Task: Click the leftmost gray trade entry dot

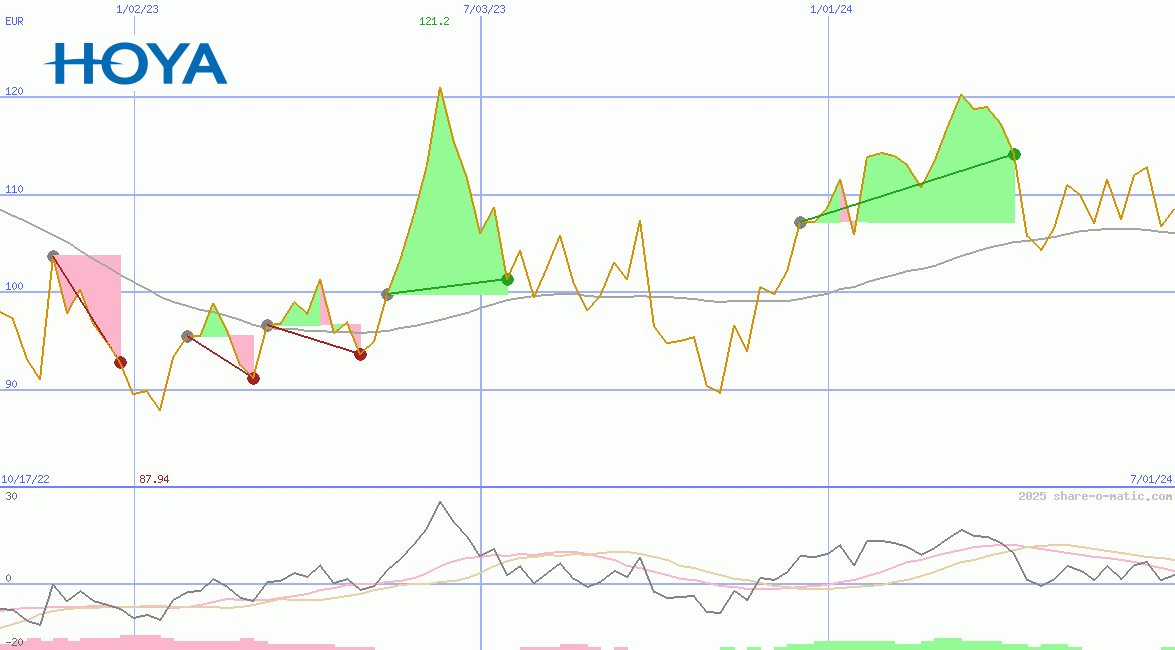Action: (53, 256)
